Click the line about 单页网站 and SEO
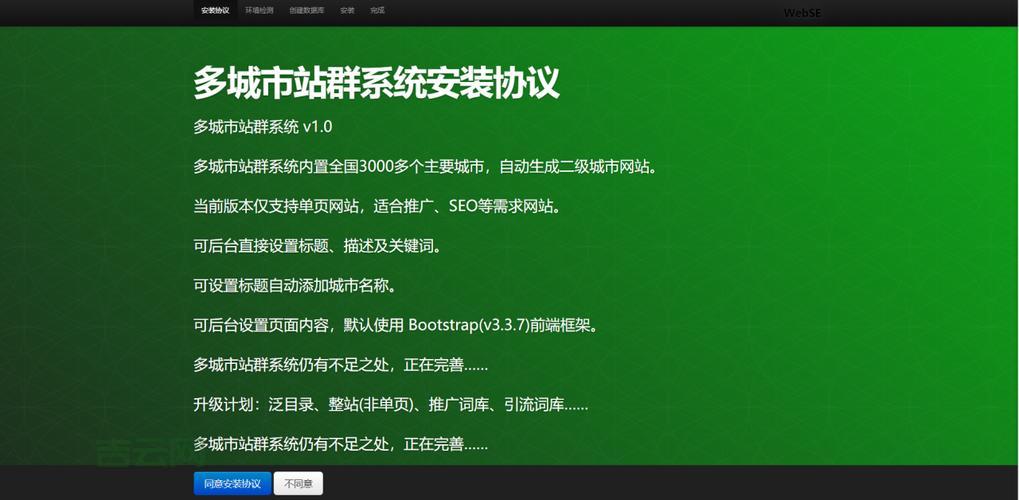Viewport: 1019px width, 500px height. click(378, 206)
